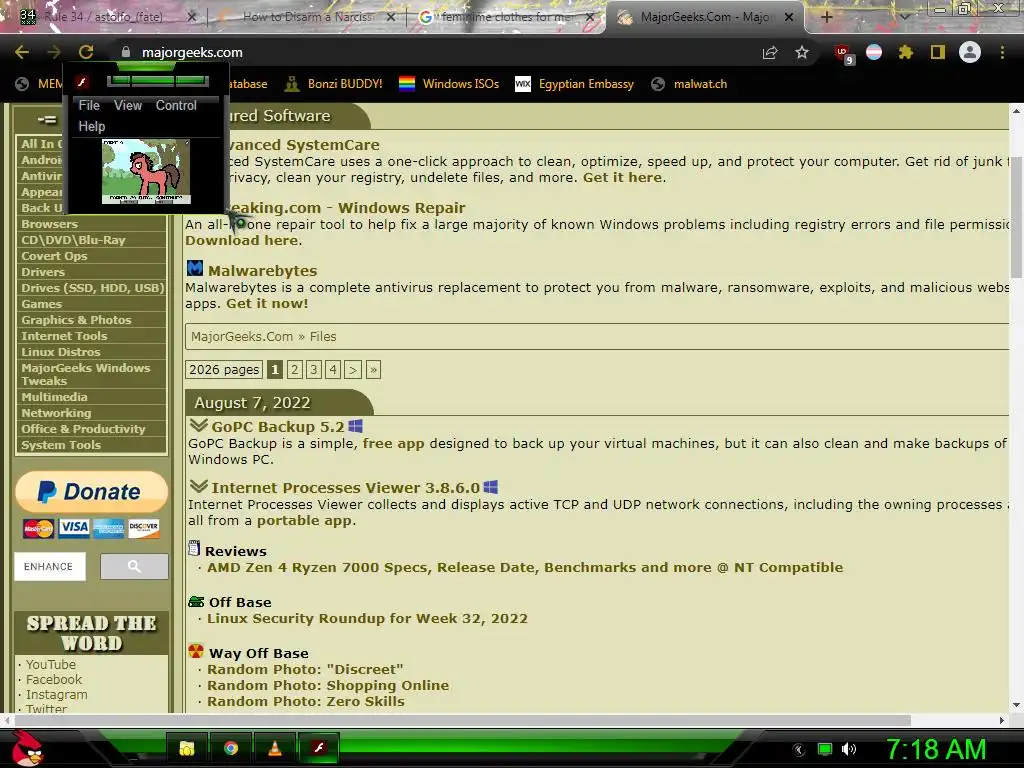Screen dimensions: 1024x768
Task: Open Chrome three-dot menu
Action: 1002,52
